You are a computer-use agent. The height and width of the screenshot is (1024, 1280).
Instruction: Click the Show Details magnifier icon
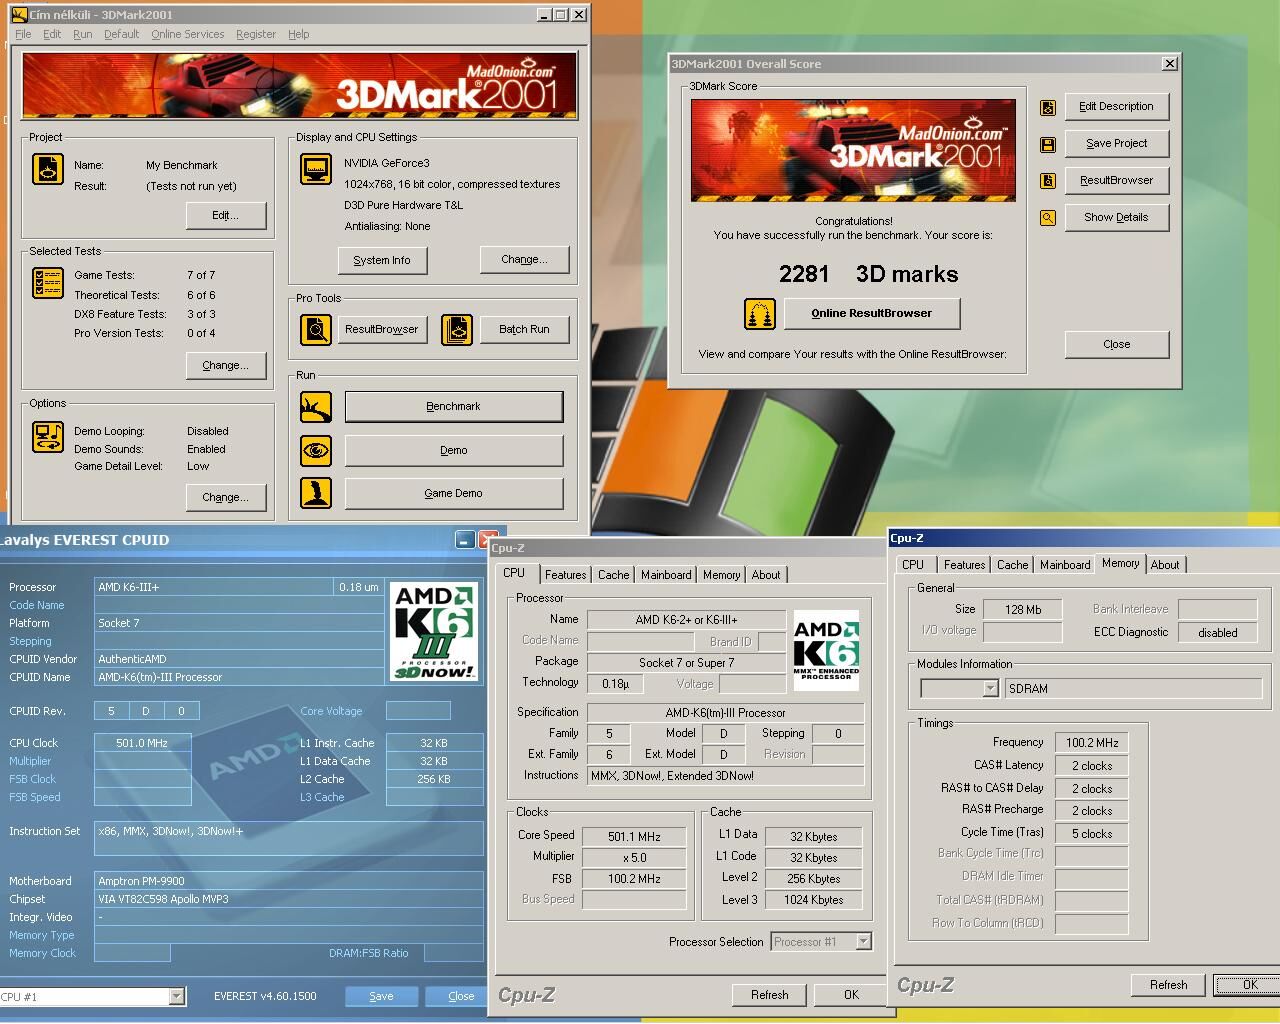pyautogui.click(x=1048, y=218)
